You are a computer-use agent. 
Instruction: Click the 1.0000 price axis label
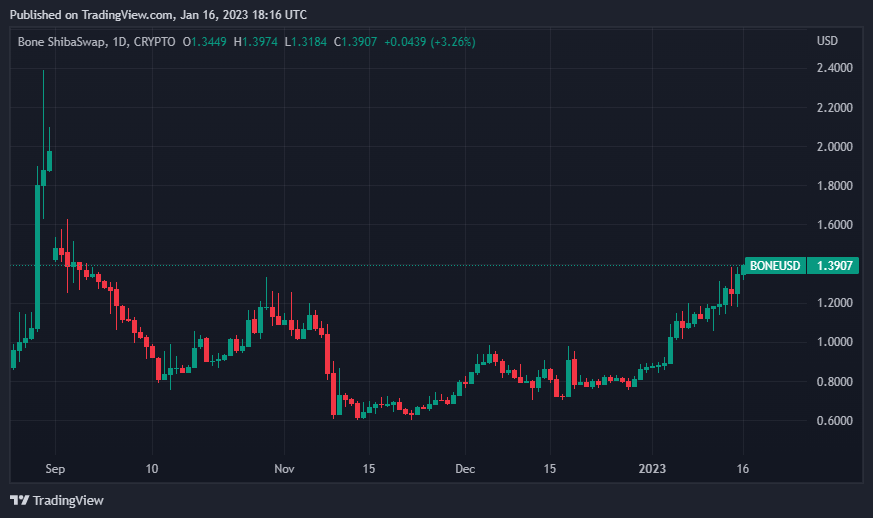tap(835, 341)
